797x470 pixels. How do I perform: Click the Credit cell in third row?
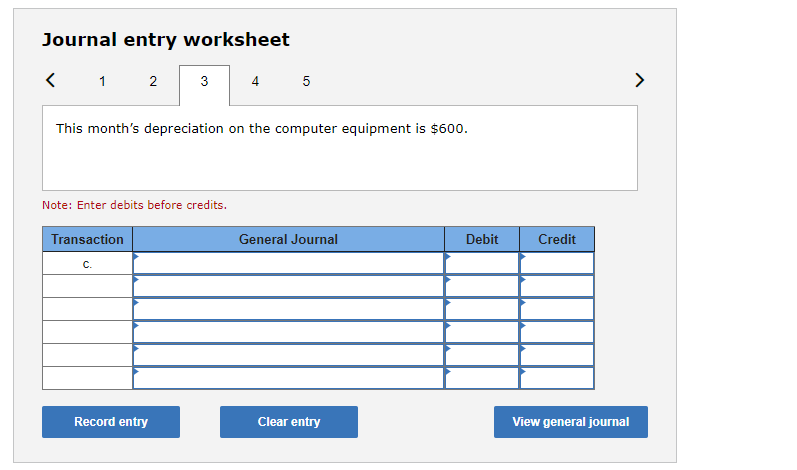point(557,309)
